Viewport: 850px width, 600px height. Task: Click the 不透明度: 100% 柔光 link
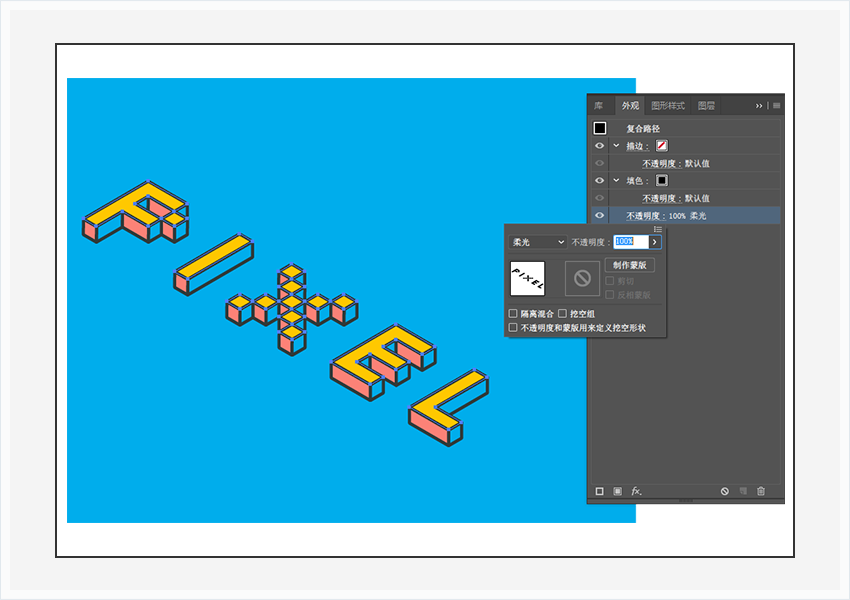[666, 216]
